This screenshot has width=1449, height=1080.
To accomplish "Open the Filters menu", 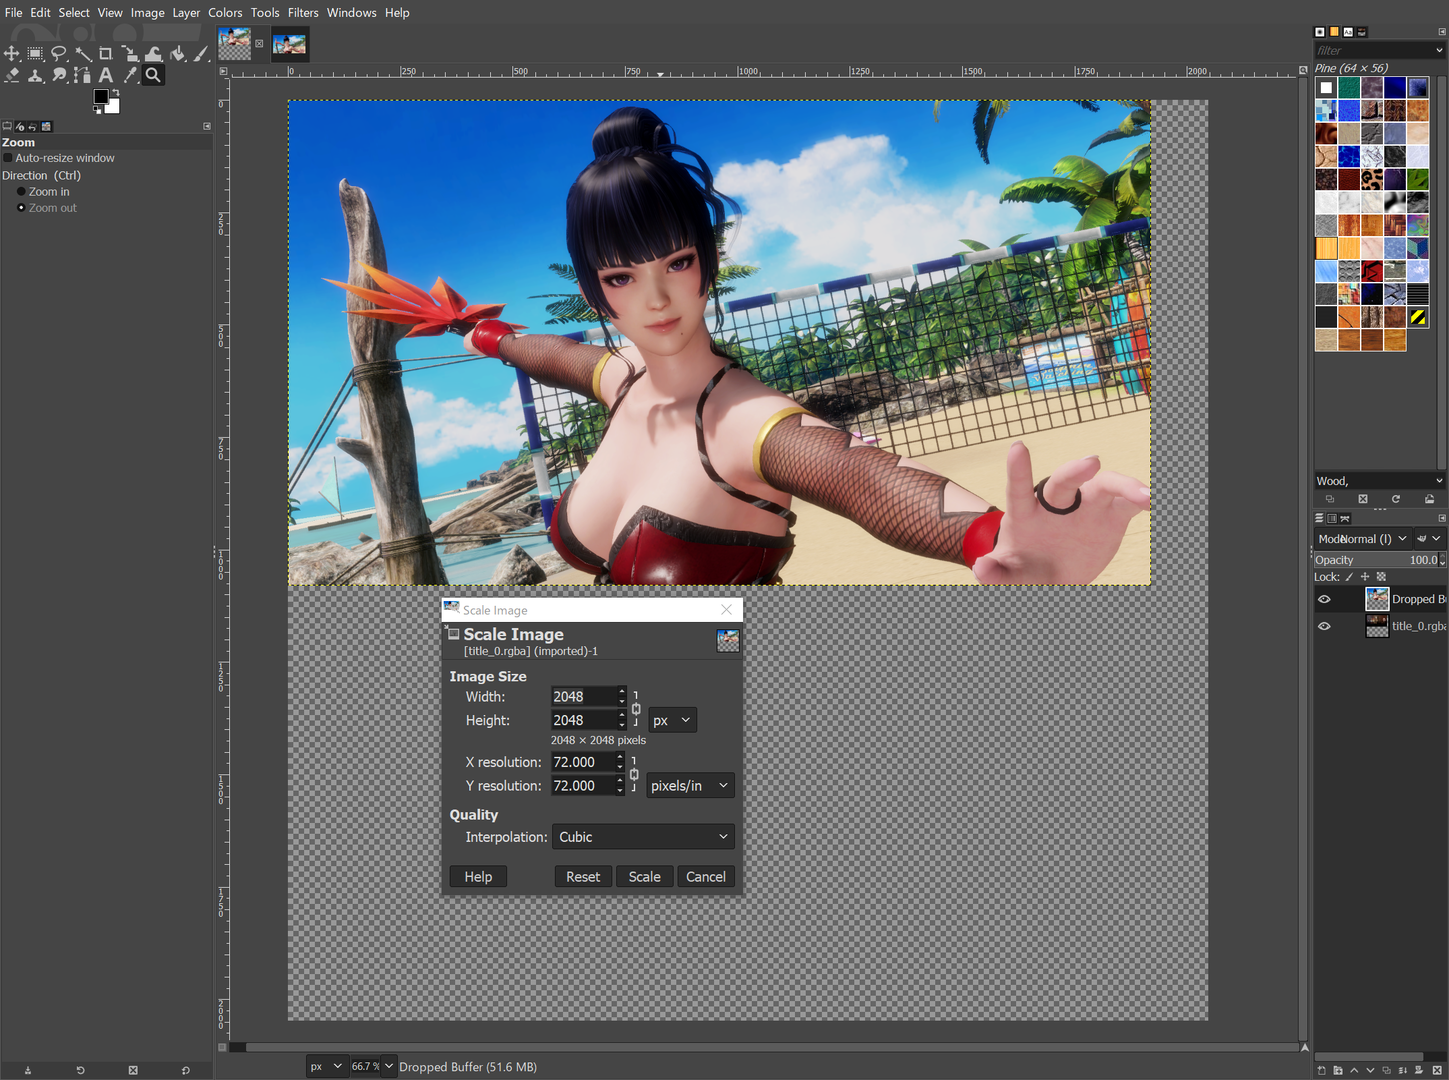I will tap(303, 13).
